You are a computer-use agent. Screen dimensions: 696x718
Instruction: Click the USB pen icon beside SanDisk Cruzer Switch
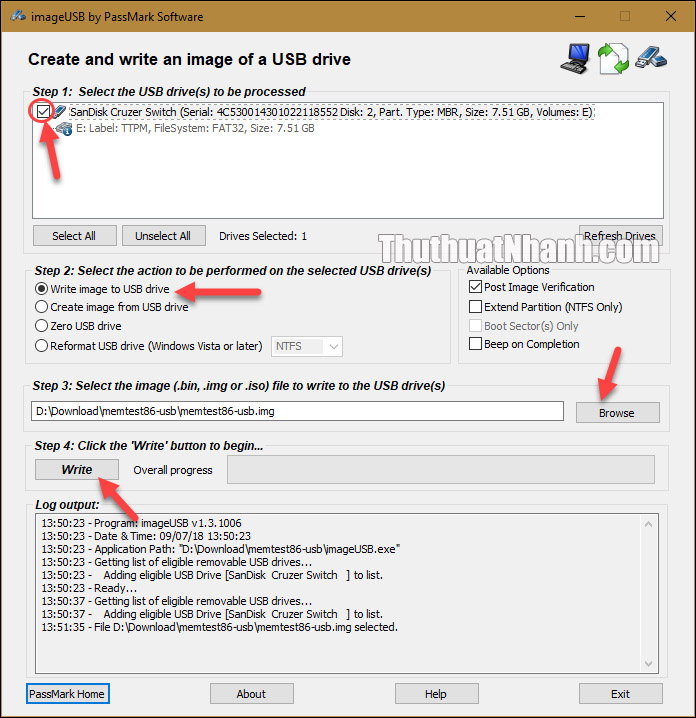pos(60,112)
